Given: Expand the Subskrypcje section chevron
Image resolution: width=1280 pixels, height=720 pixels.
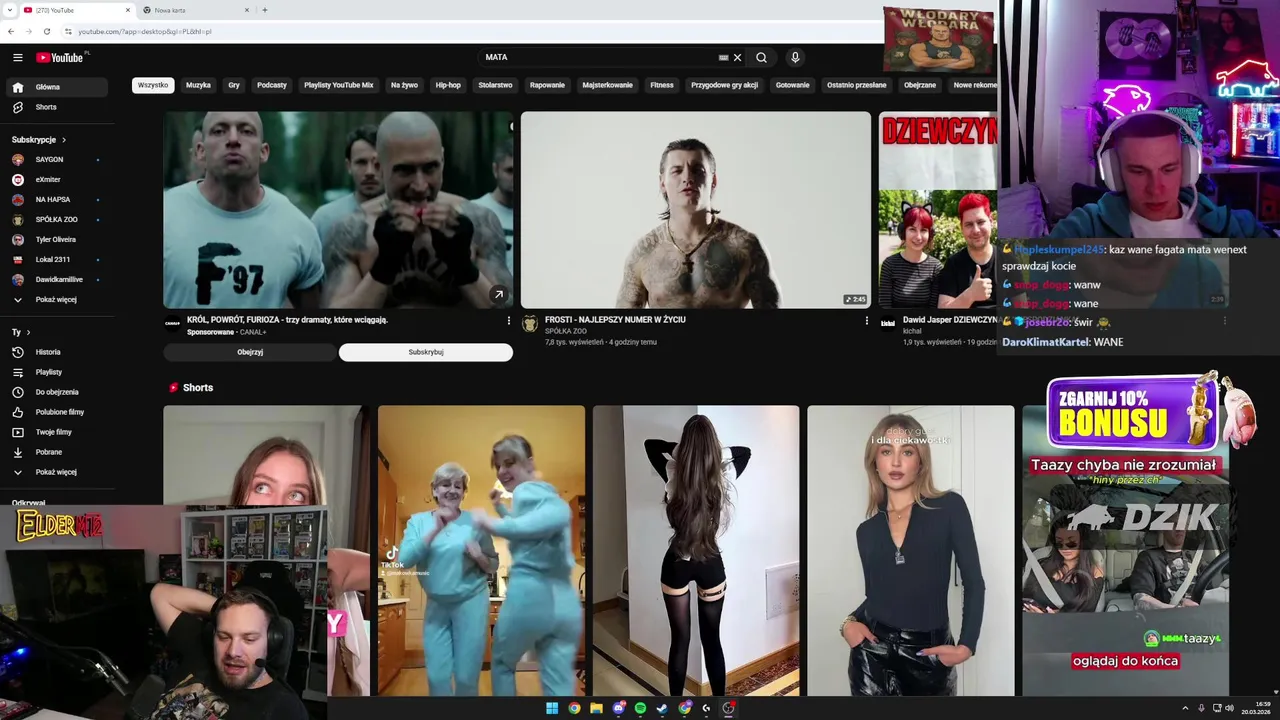Looking at the screenshot, I should [x=64, y=140].
